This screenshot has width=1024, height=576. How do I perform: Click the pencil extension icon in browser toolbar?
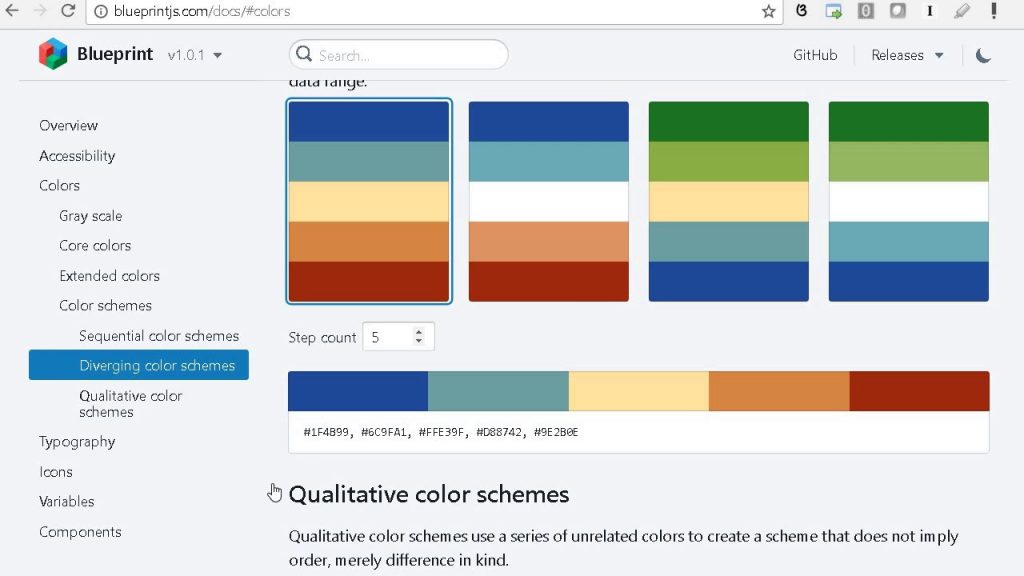click(x=961, y=10)
